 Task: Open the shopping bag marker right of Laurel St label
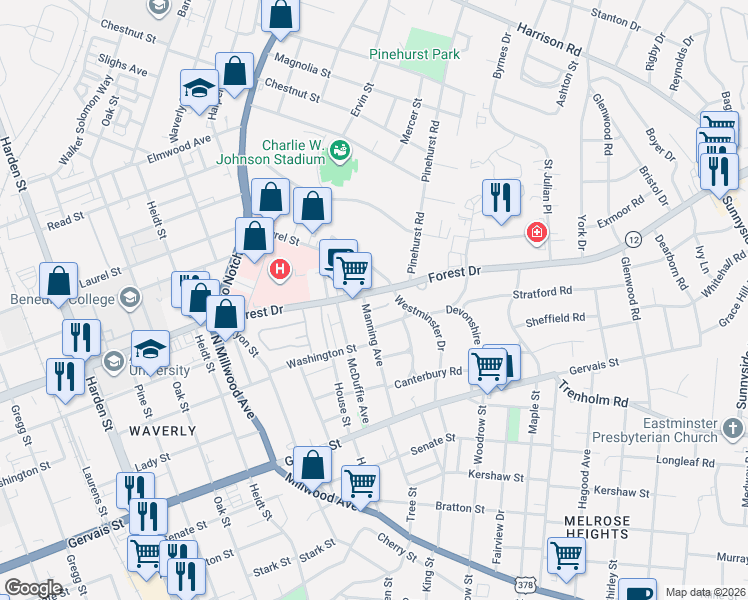pyautogui.click(x=312, y=207)
